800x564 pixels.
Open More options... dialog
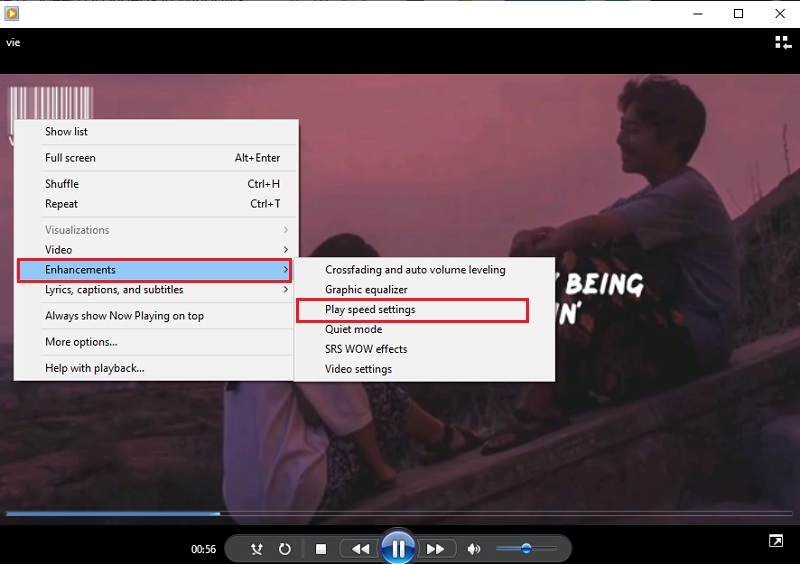coord(156,342)
